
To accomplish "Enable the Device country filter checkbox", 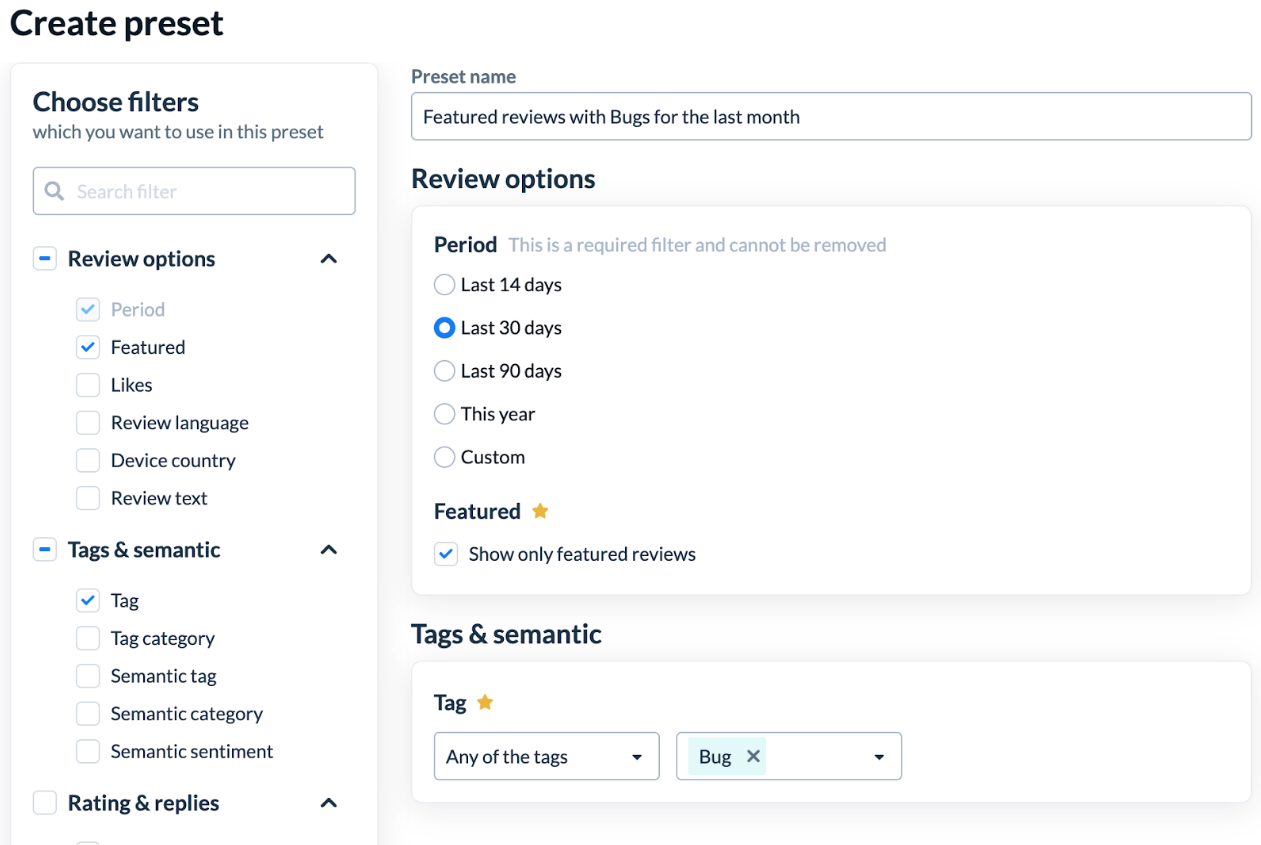I will click(x=88, y=460).
